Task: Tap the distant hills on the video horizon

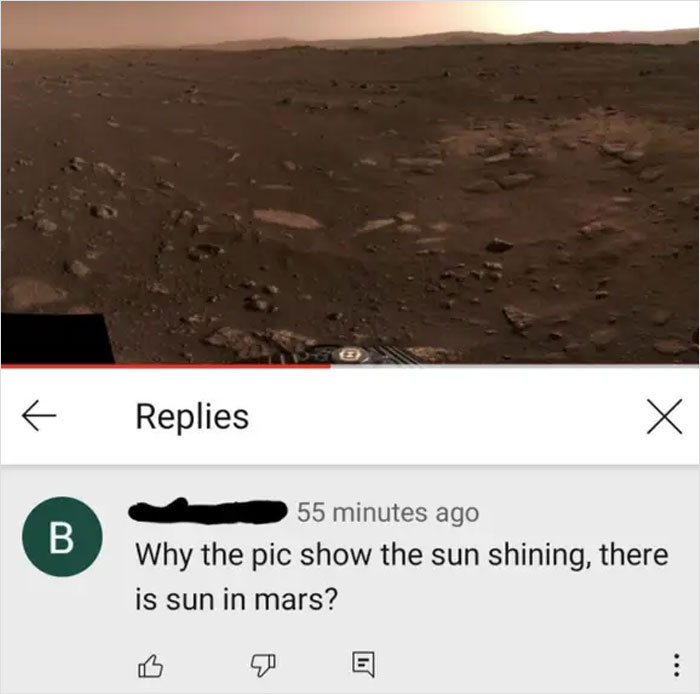Action: click(446, 39)
